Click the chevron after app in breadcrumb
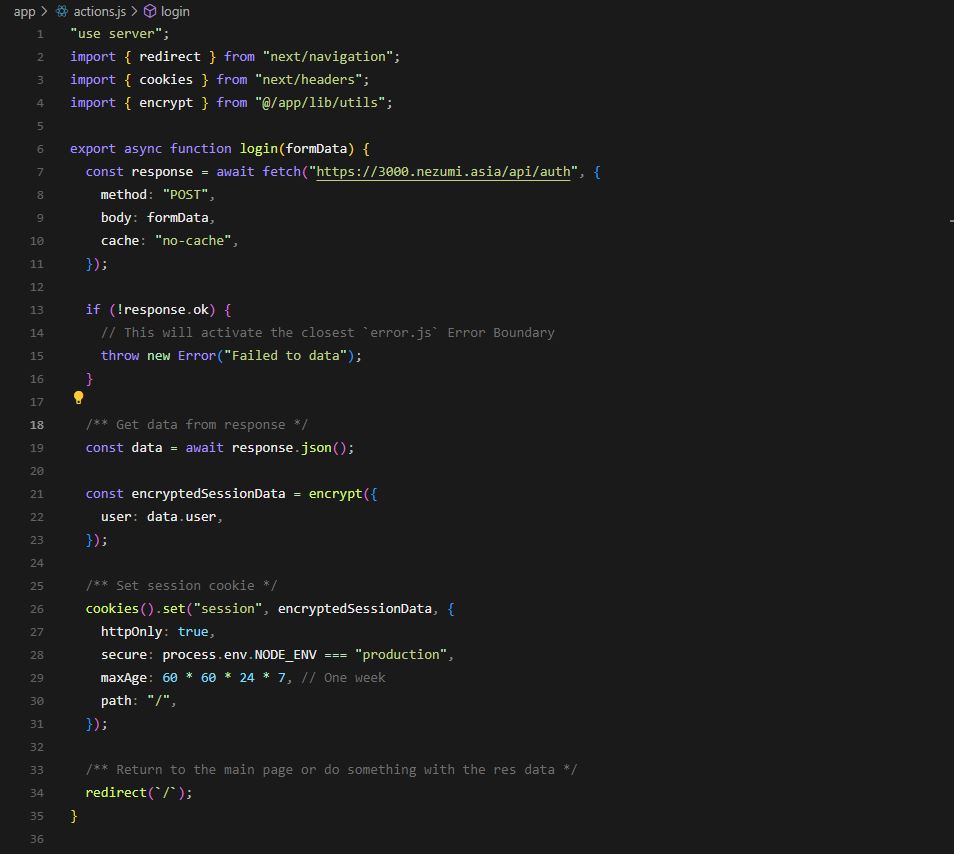 (x=44, y=11)
